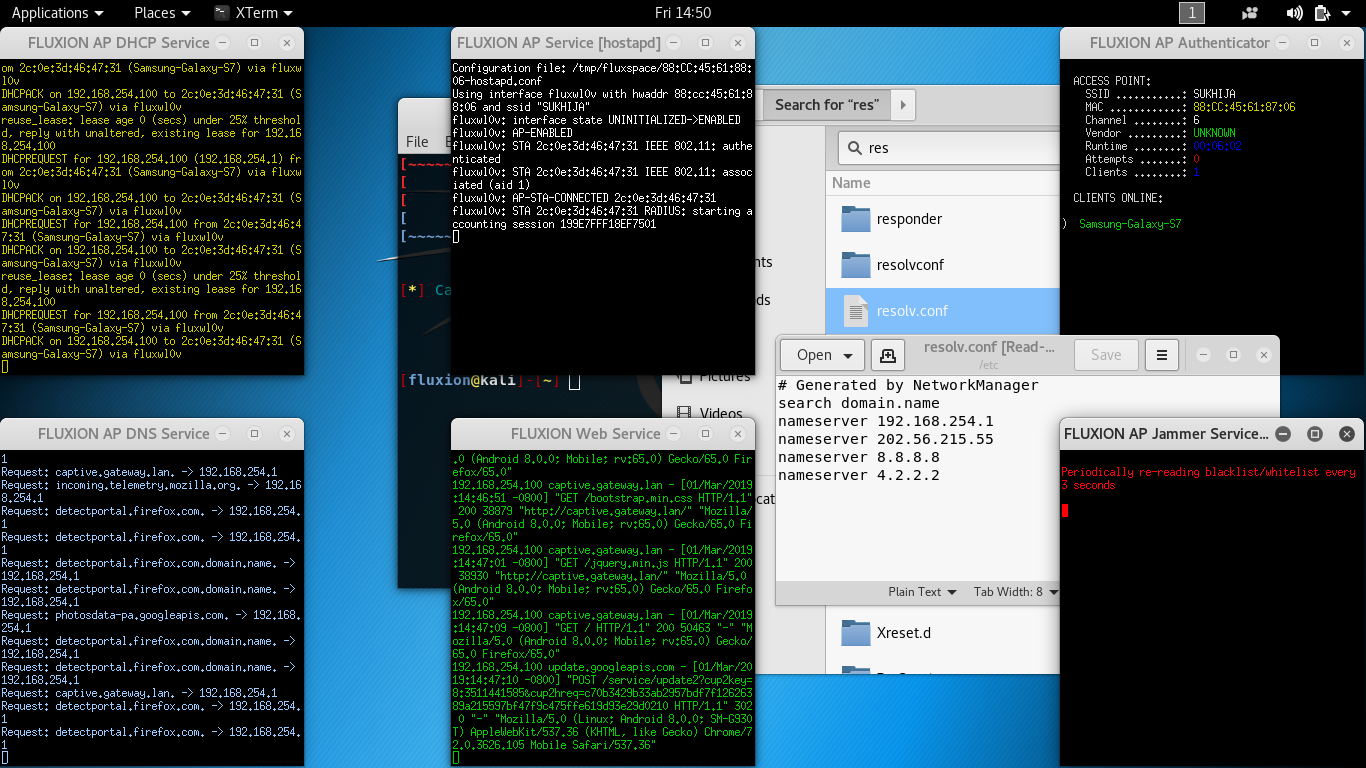Click "CLIENTS ONLINE:" heading in Authenticator
The height and width of the screenshot is (768, 1366).
[1118, 198]
